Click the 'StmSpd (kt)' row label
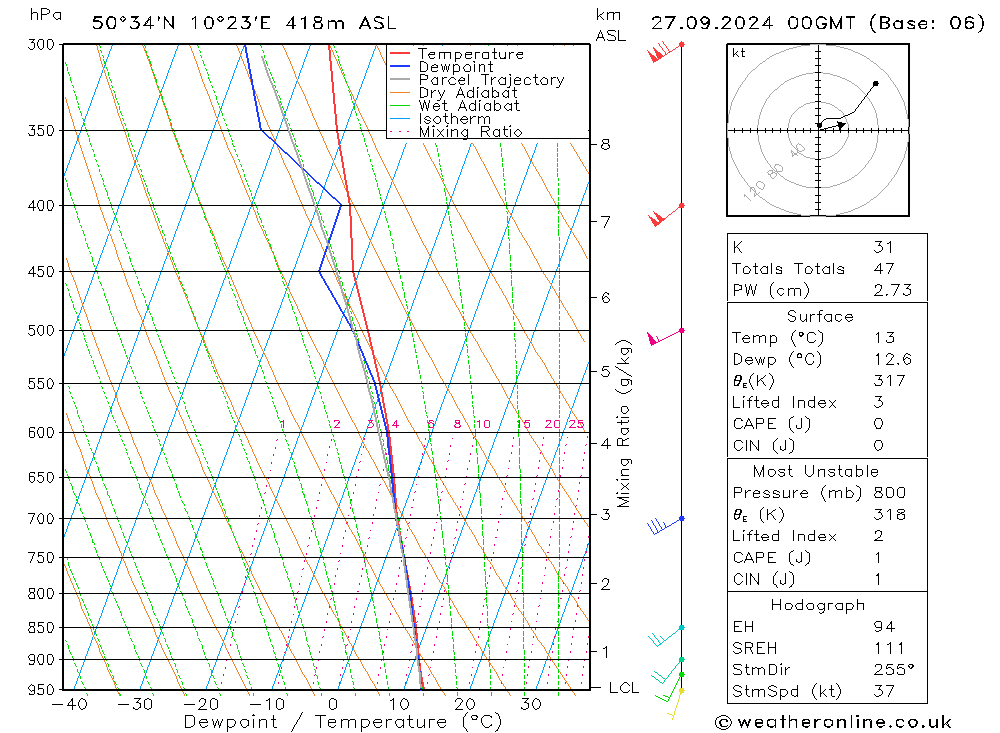This screenshot has height=733, width=1000. coord(787,692)
